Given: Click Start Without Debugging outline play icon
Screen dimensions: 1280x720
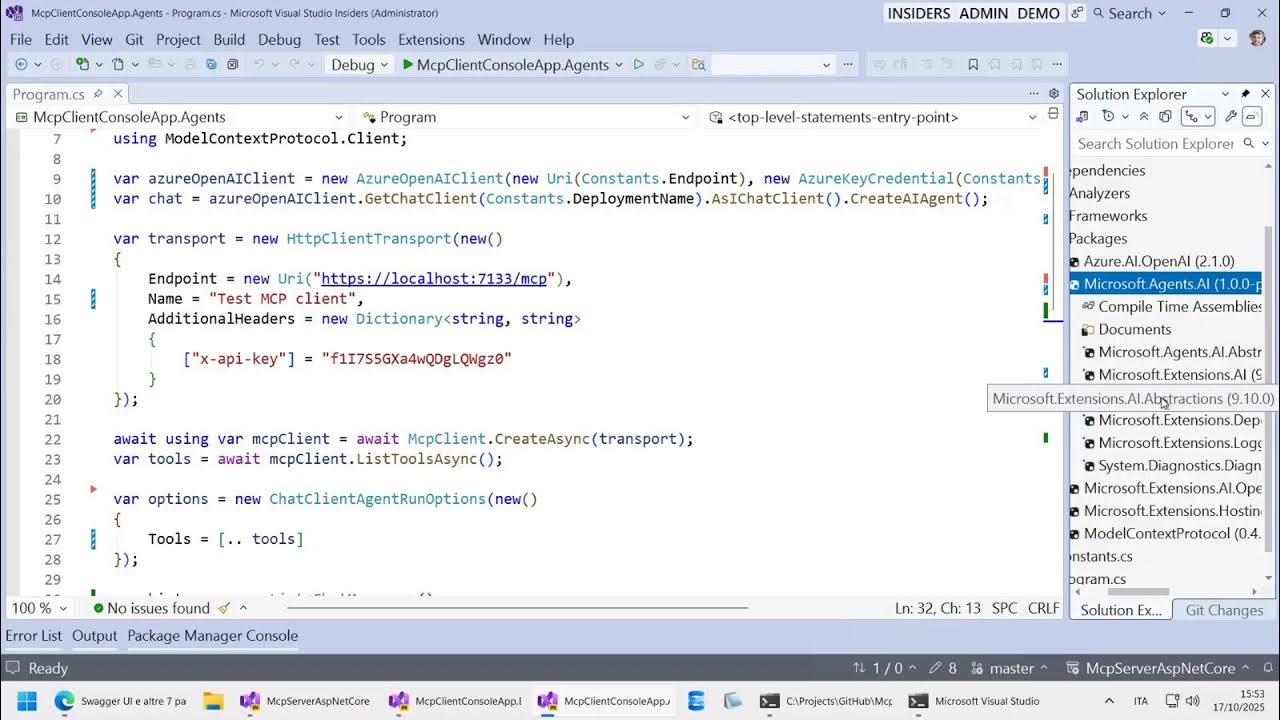Looking at the screenshot, I should pos(638,64).
